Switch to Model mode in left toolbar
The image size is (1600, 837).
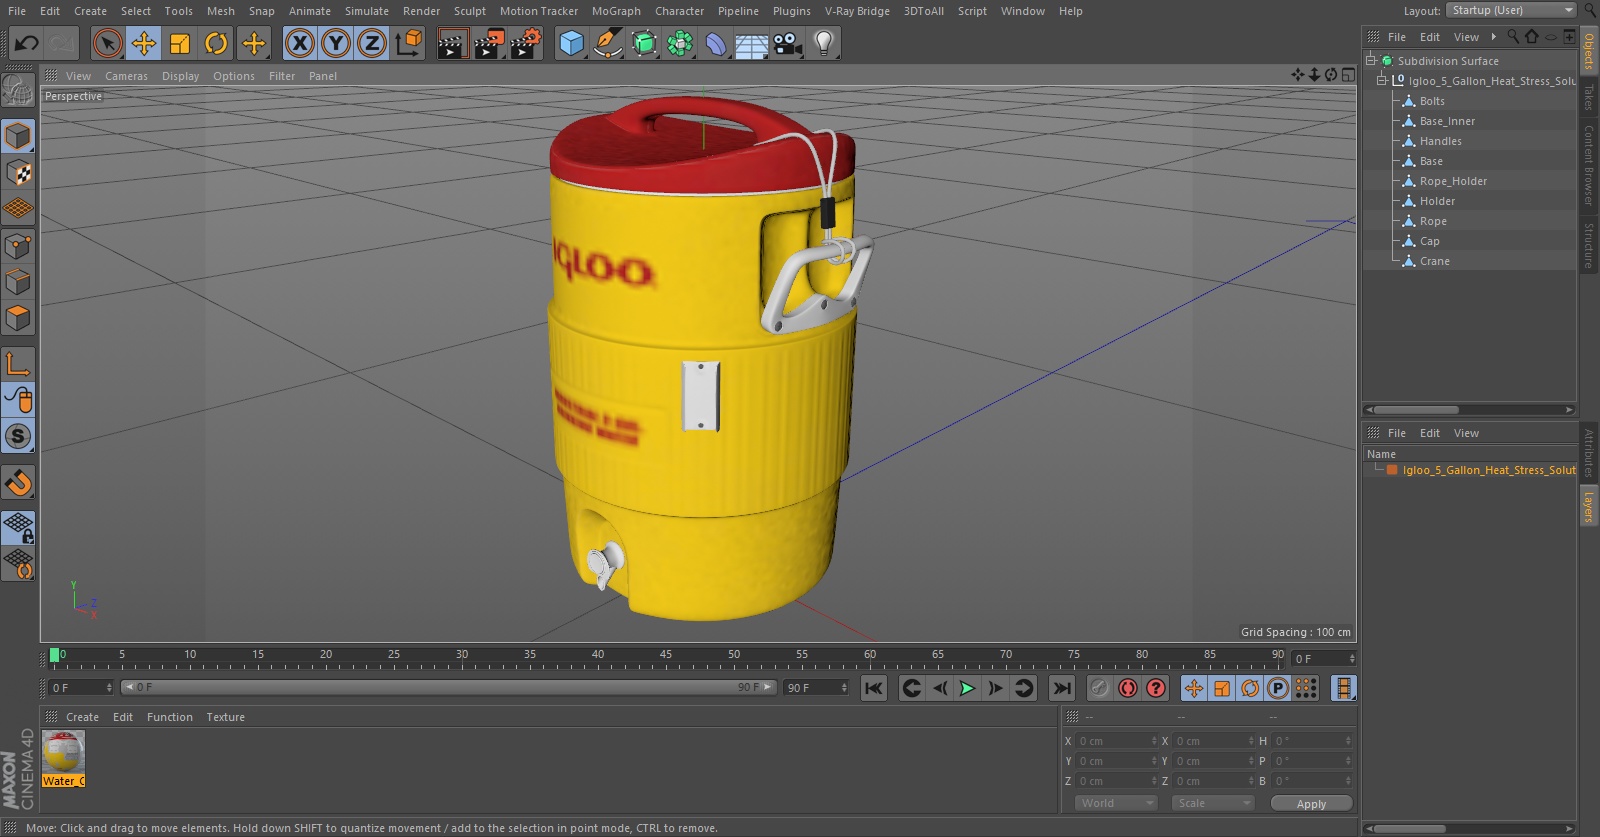point(18,136)
